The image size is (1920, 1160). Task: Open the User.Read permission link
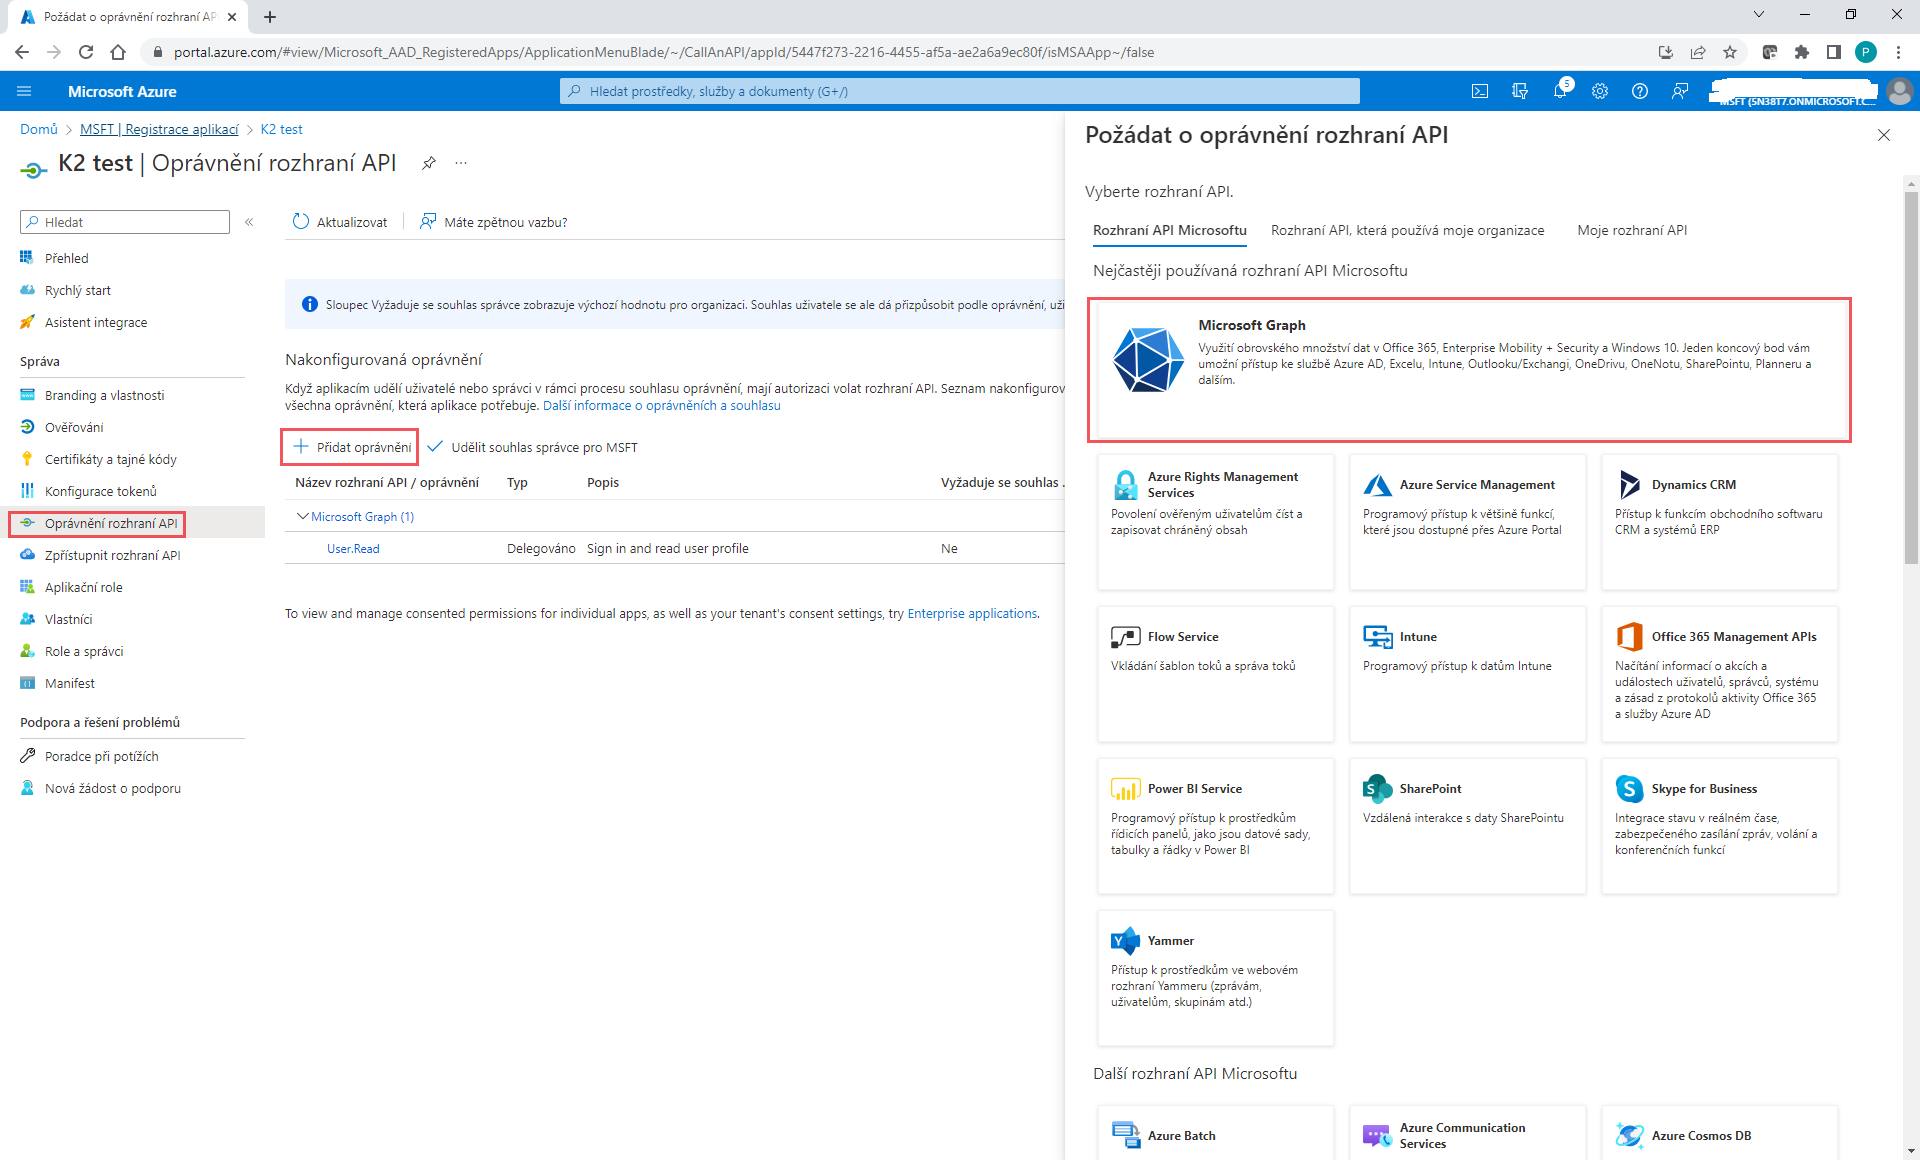click(353, 548)
